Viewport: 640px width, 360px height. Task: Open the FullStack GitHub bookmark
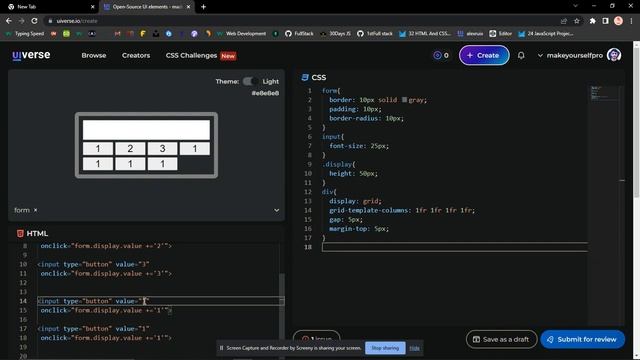point(299,33)
